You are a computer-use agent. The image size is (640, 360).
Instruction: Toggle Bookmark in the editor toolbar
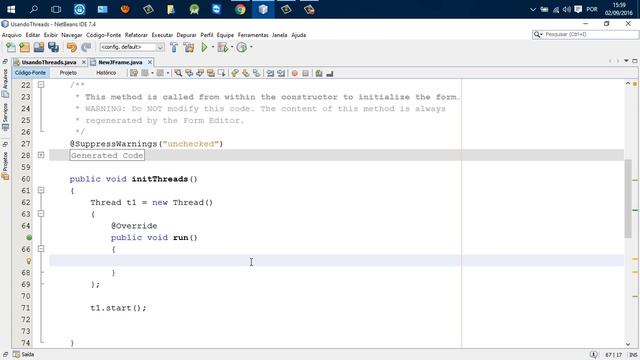pos(256,73)
